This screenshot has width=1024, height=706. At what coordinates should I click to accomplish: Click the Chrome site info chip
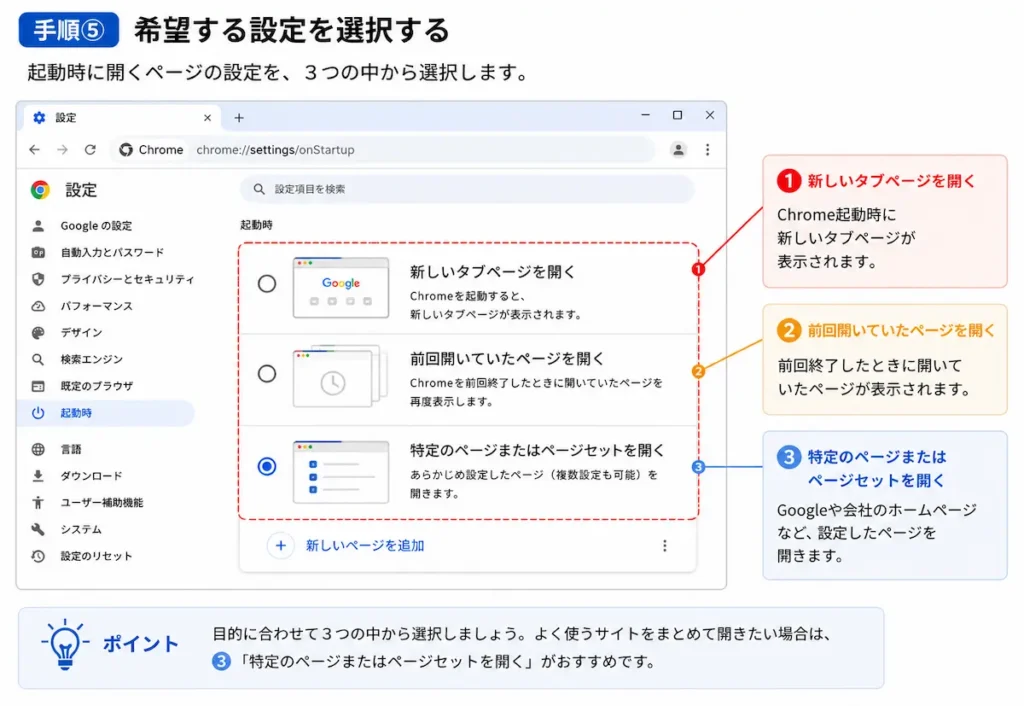(151, 150)
